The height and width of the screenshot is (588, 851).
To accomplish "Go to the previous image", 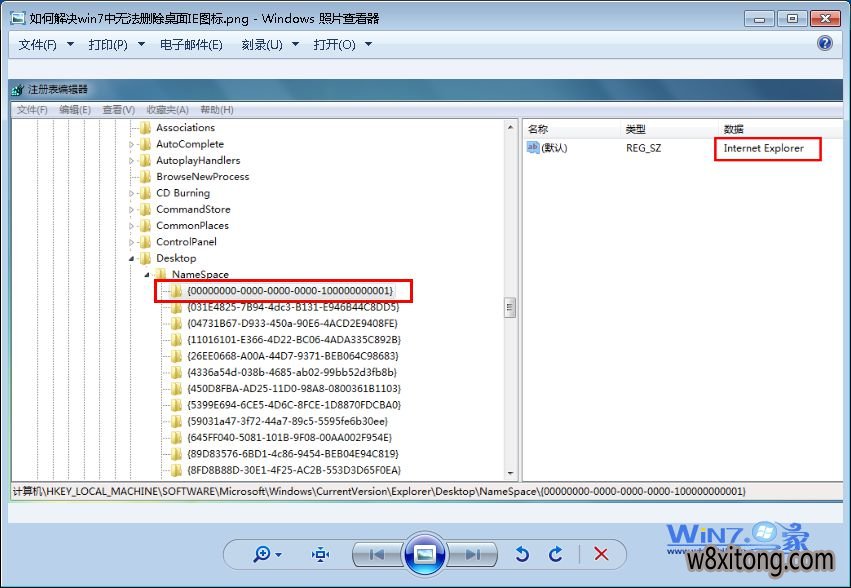I will [x=378, y=554].
